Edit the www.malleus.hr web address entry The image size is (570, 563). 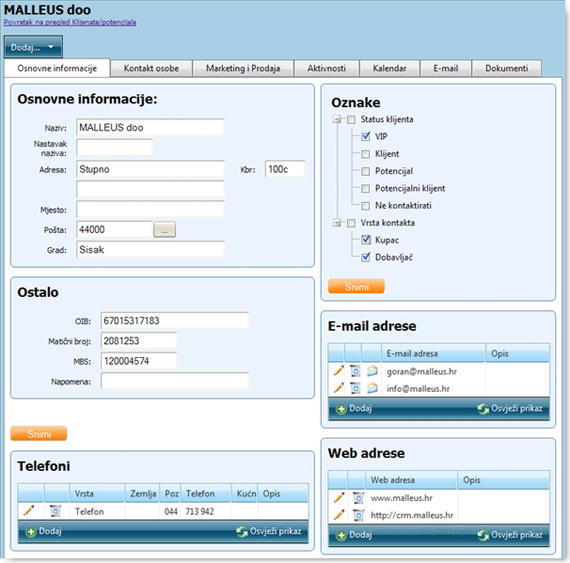point(339,497)
